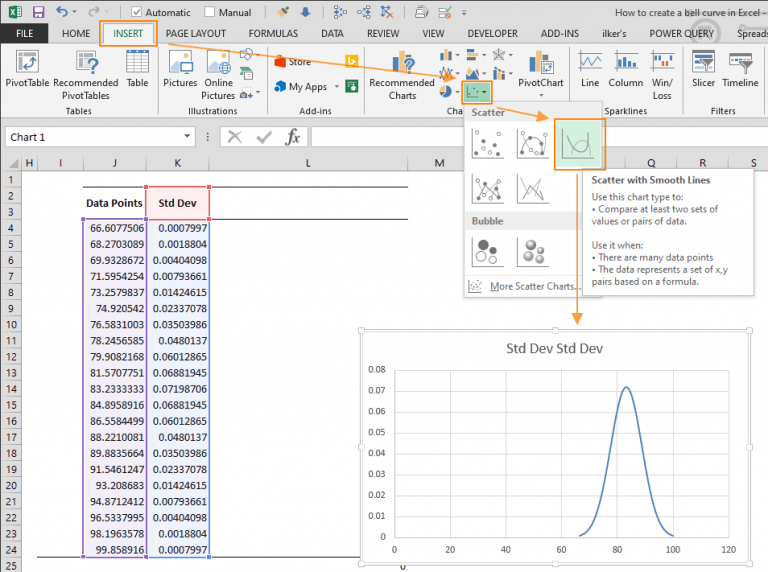768x572 pixels.
Task: Choose Scatter with Smooth Lines and Markers
Action: pyautogui.click(x=532, y=143)
